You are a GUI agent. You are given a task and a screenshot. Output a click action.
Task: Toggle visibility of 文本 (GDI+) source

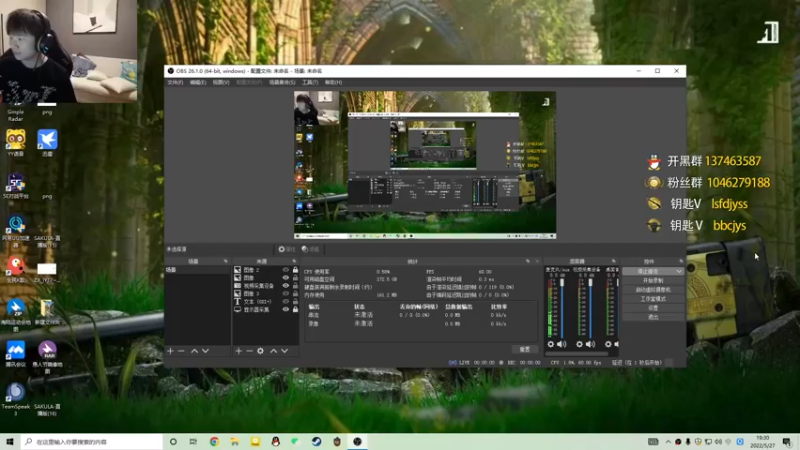point(286,302)
